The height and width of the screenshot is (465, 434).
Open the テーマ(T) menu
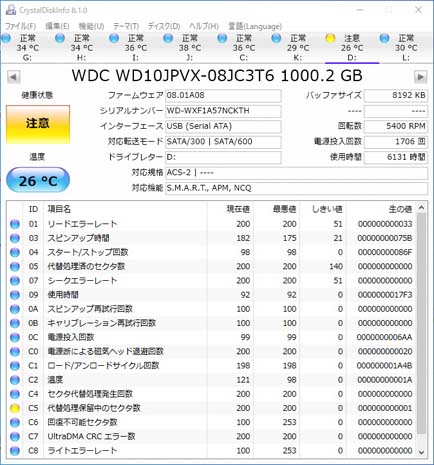coord(126,26)
